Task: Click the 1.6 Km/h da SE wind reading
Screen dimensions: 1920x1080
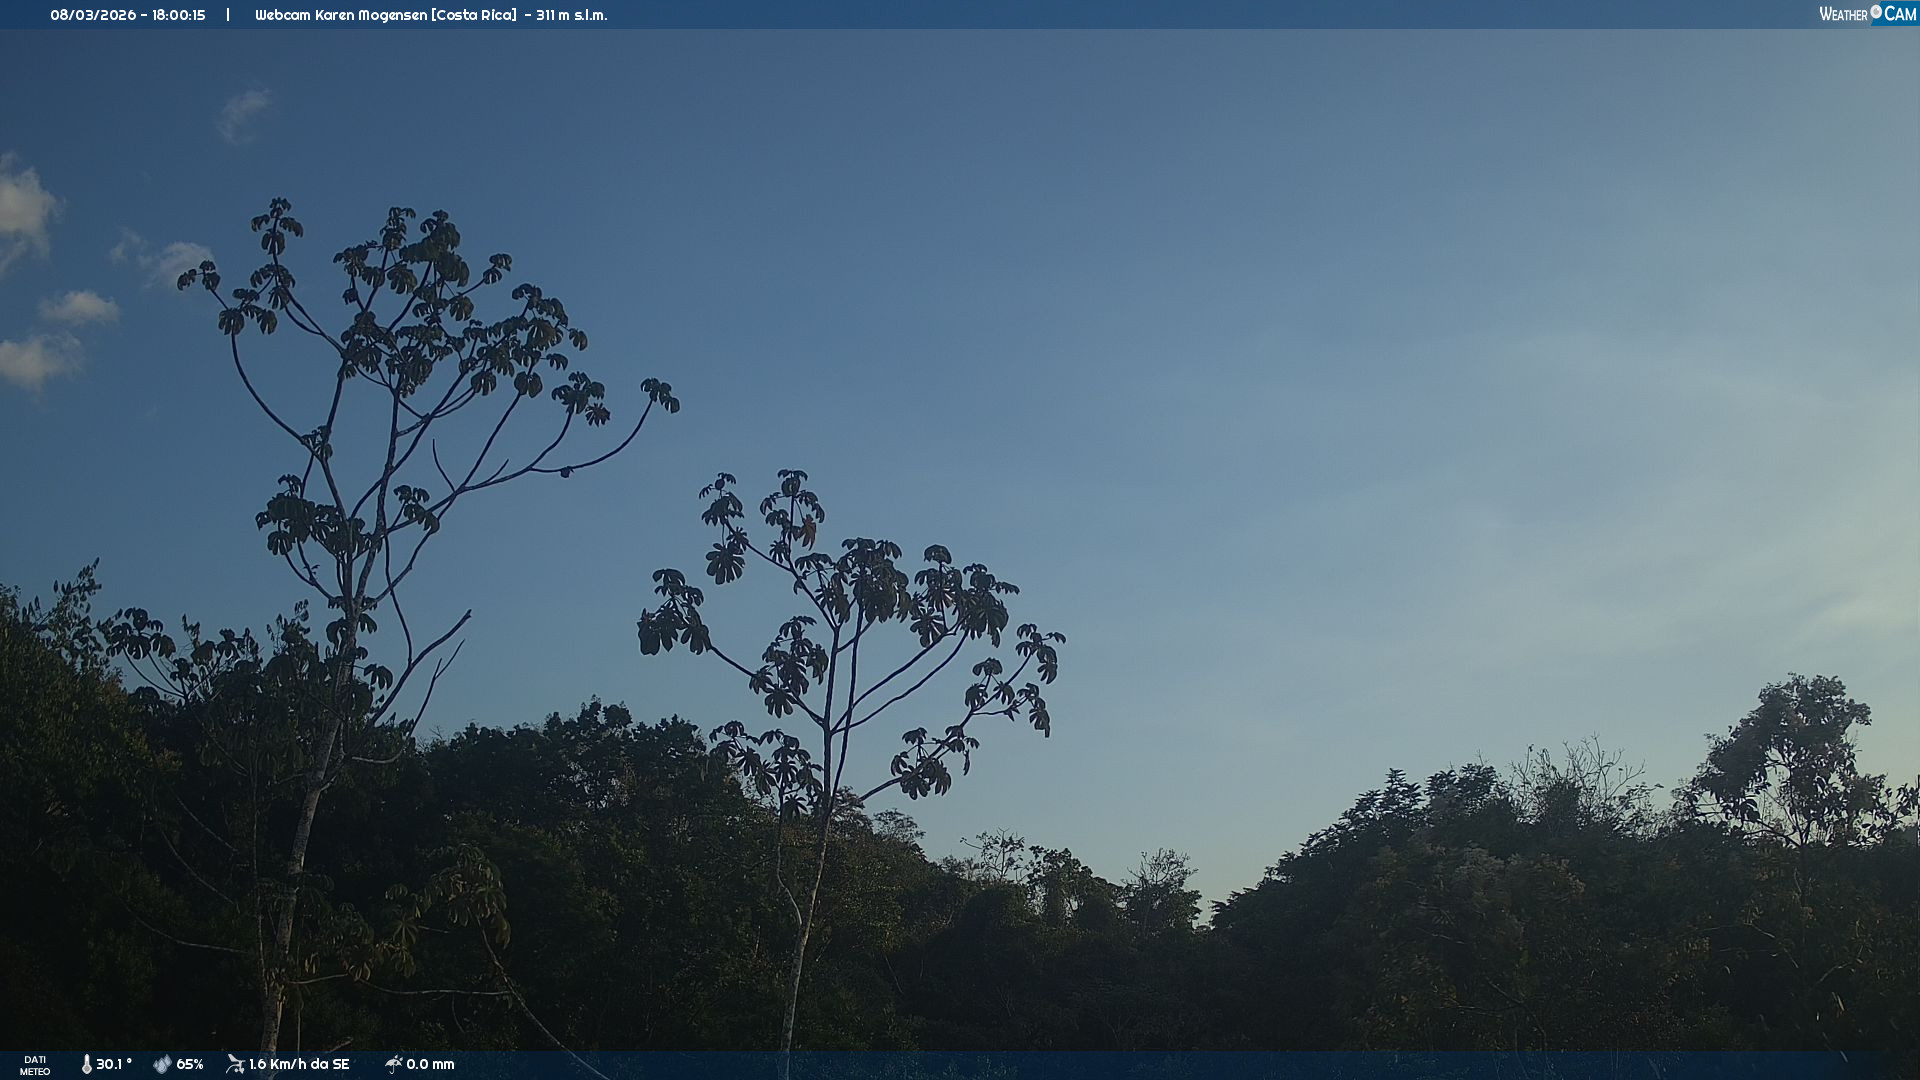Action: pos(299,1064)
